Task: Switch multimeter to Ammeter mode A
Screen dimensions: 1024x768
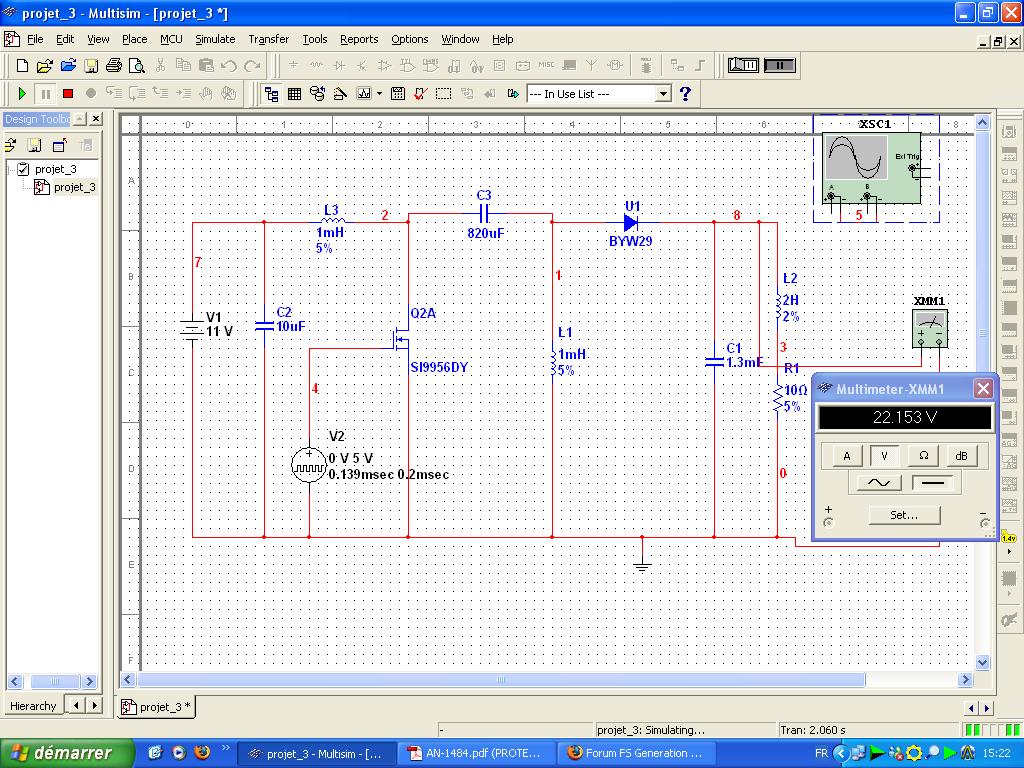Action: (846, 456)
